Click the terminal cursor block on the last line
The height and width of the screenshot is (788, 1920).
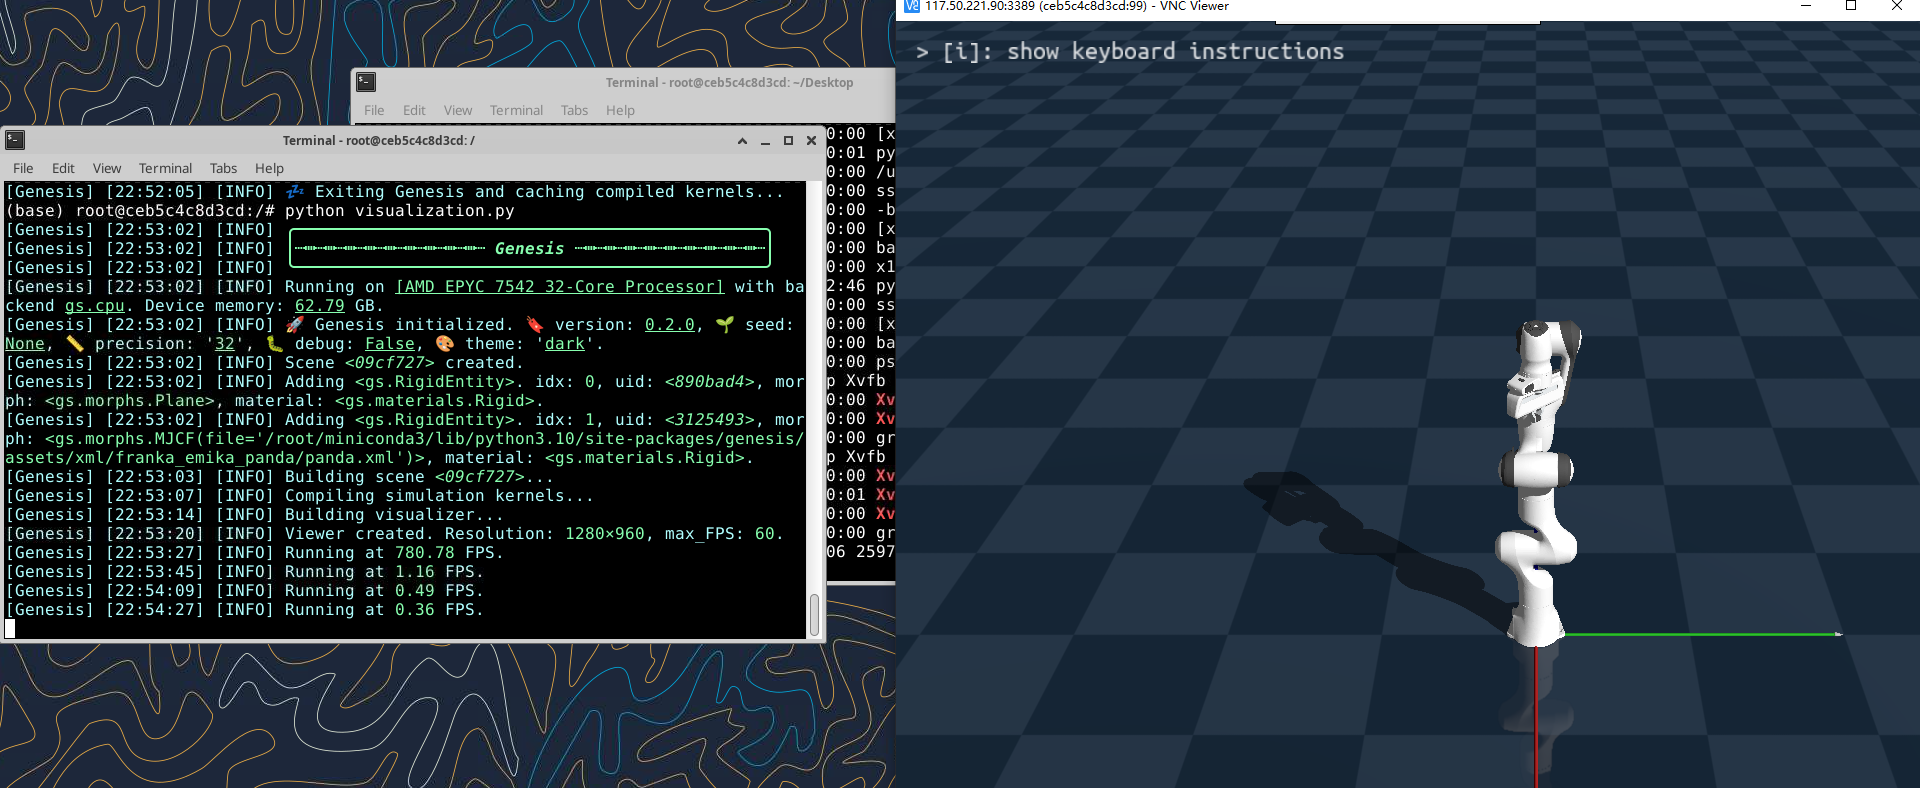pyautogui.click(x=10, y=629)
